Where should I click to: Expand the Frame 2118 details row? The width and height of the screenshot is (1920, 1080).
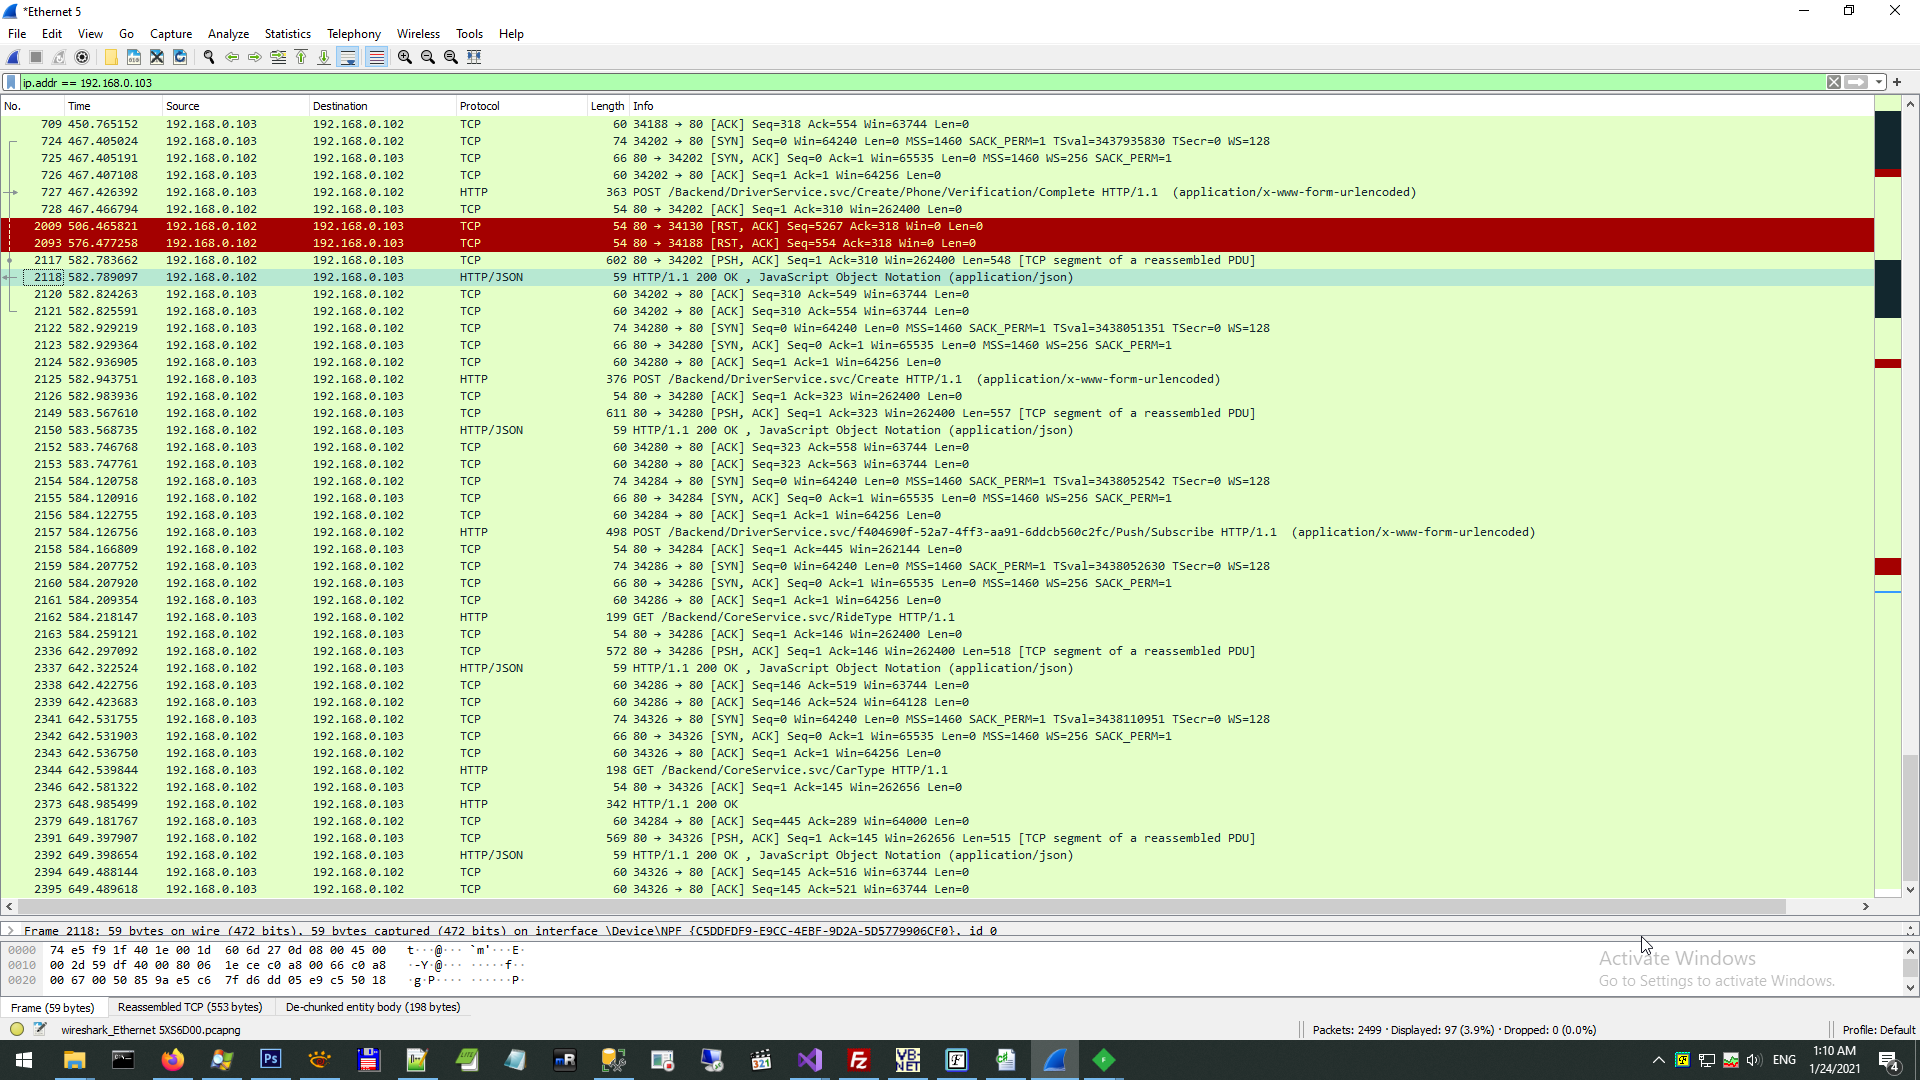click(x=10, y=930)
